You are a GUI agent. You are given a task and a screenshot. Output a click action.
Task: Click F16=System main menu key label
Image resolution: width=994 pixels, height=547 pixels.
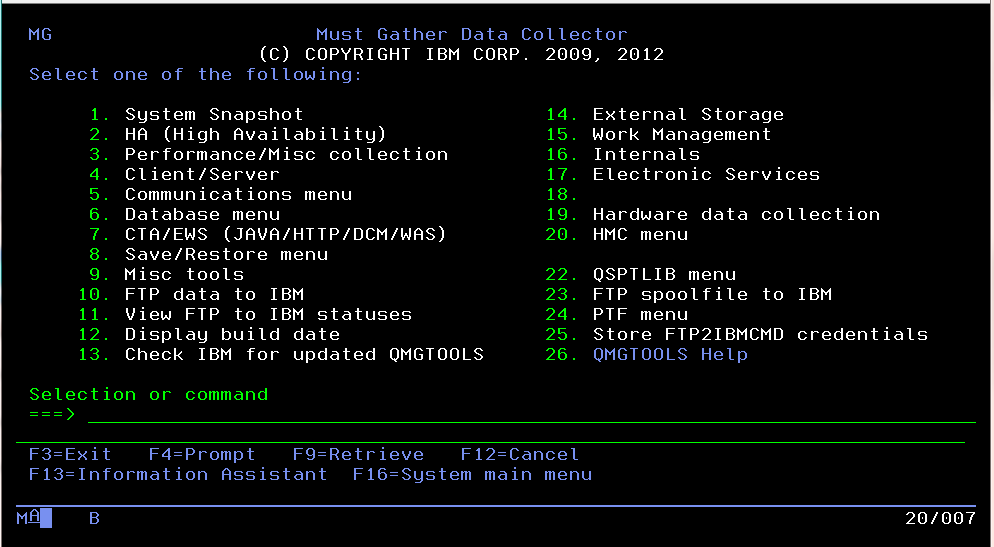472,474
